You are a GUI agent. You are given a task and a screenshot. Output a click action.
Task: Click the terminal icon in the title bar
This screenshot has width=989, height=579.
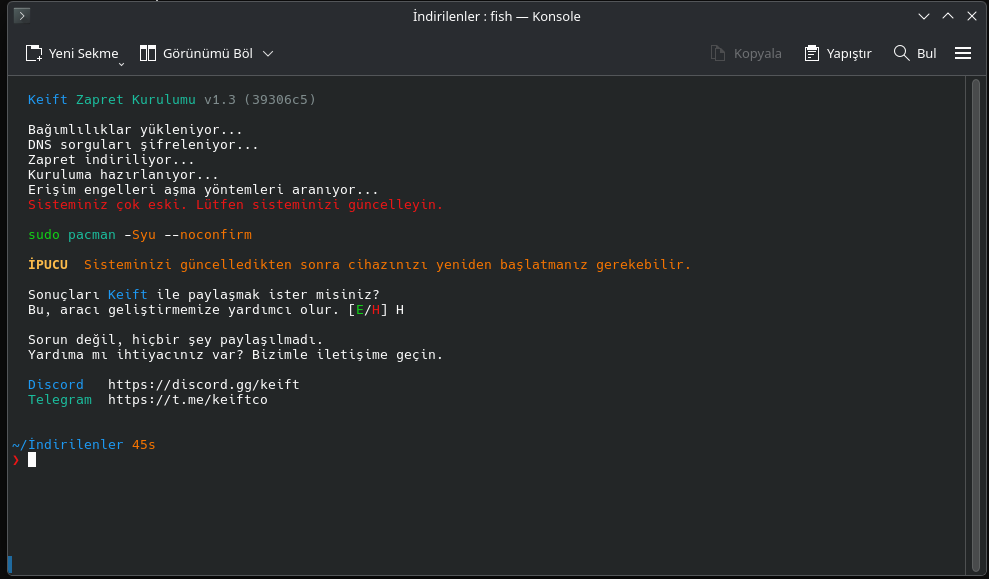tap(21, 16)
